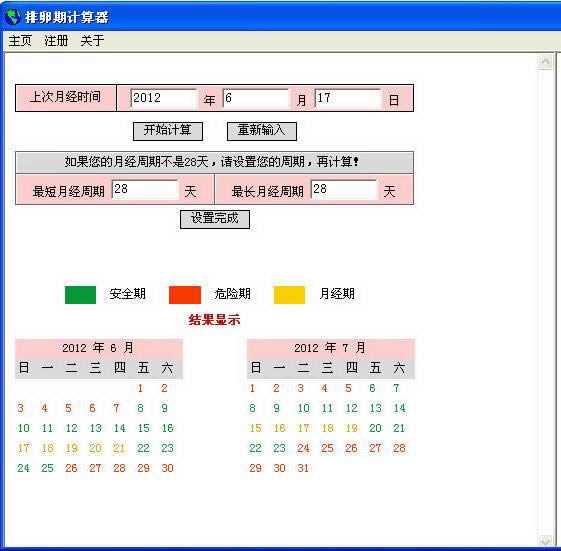Click the notice about 28天 cycle setting

[211, 162]
